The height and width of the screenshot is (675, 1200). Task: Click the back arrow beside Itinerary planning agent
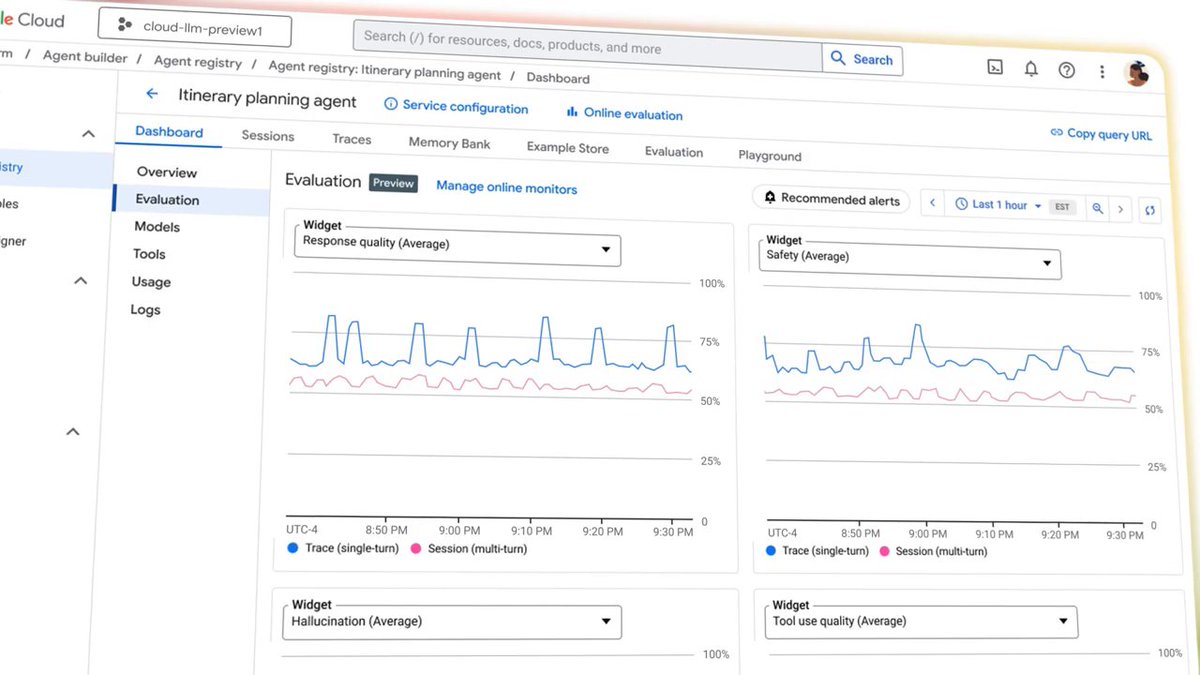click(152, 93)
